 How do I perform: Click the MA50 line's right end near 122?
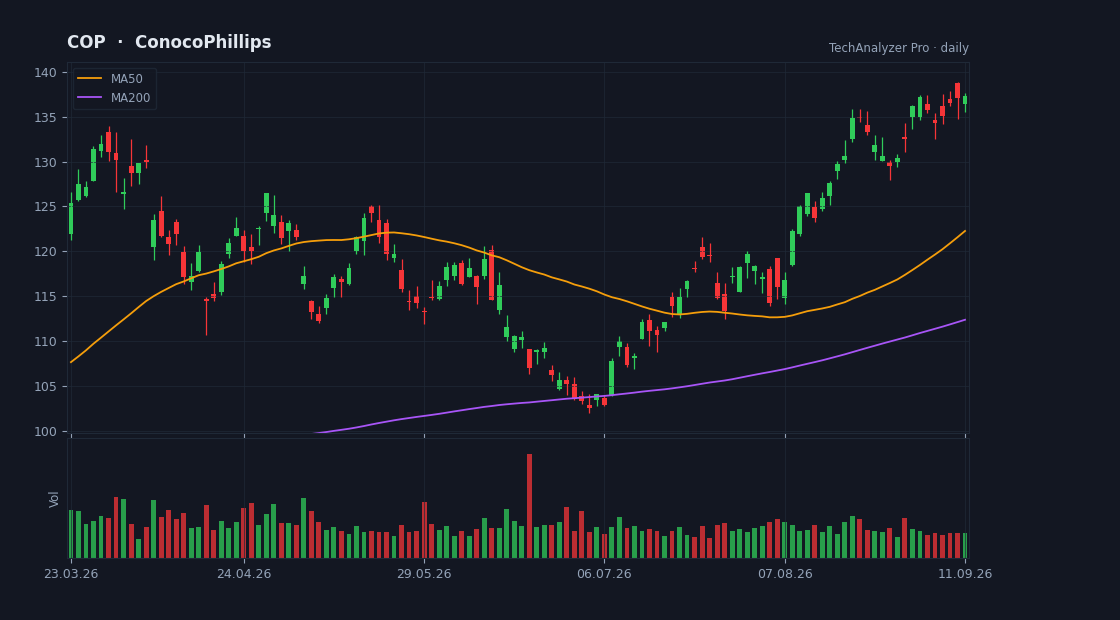tap(964, 231)
